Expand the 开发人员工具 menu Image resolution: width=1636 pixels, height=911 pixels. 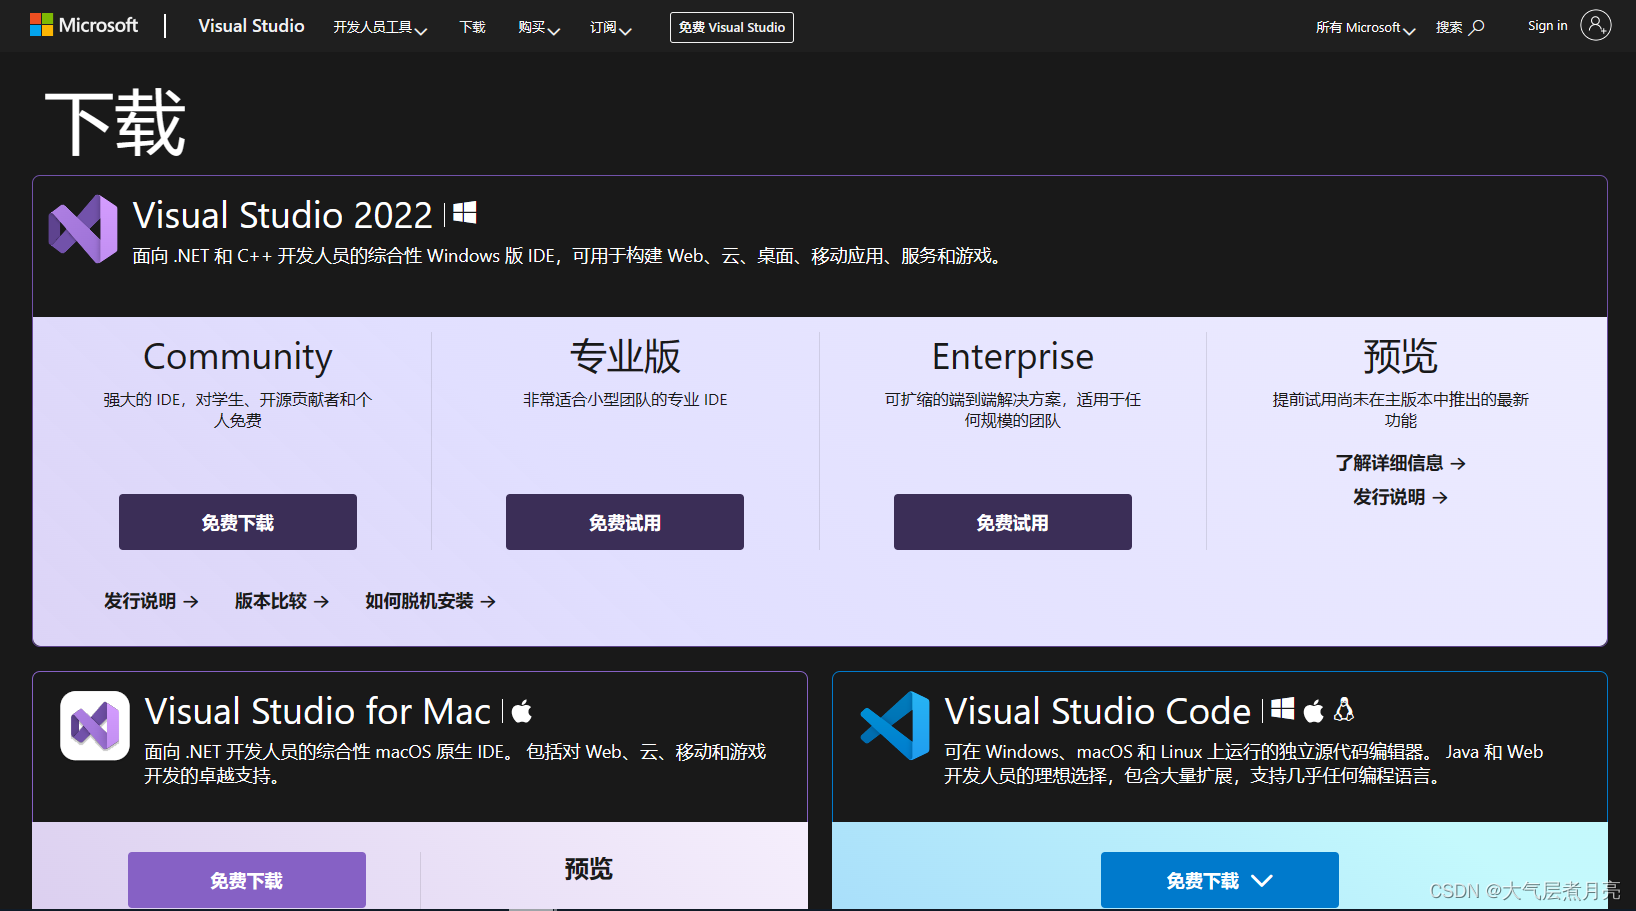click(380, 28)
